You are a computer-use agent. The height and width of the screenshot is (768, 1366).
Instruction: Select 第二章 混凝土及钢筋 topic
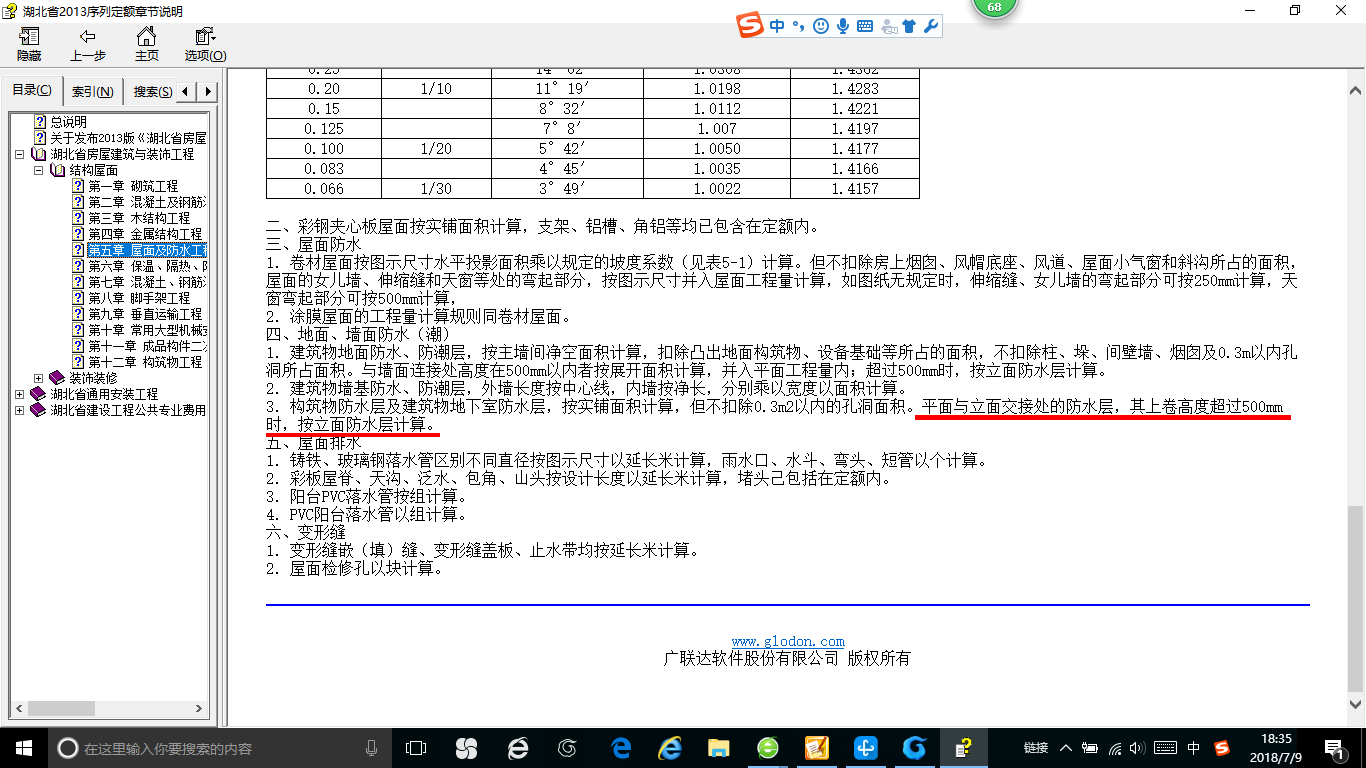tap(147, 202)
